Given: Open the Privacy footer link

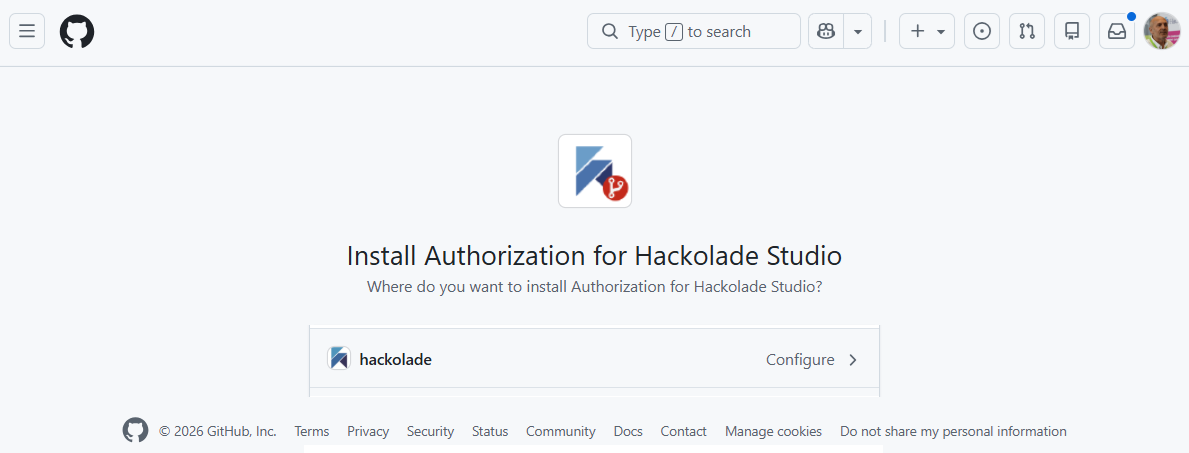Looking at the screenshot, I should [x=368, y=431].
